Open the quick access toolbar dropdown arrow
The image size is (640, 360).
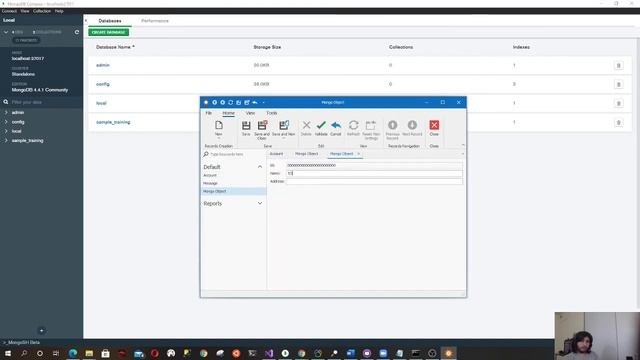point(264,102)
